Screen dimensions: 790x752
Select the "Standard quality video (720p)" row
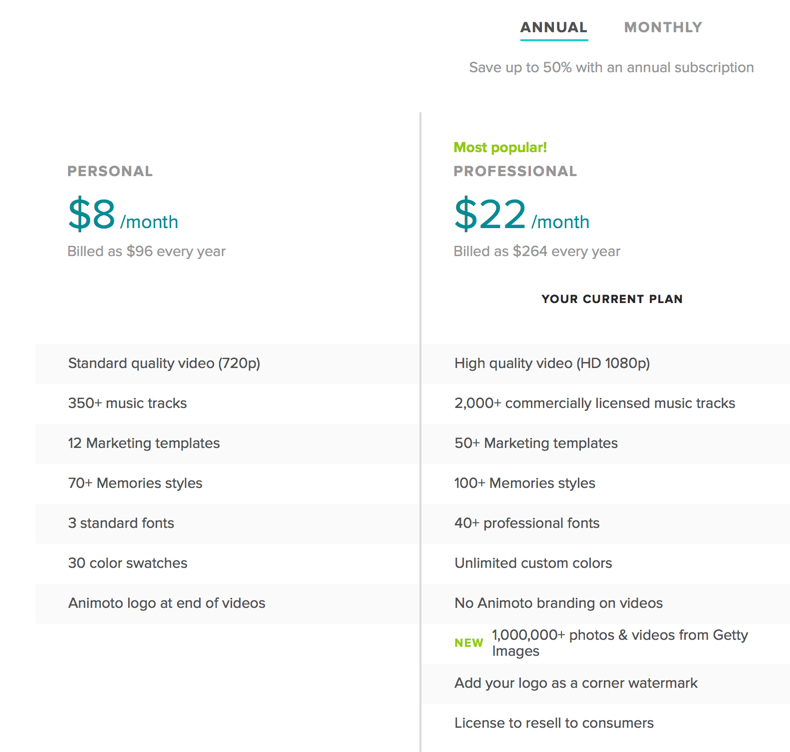(x=164, y=364)
